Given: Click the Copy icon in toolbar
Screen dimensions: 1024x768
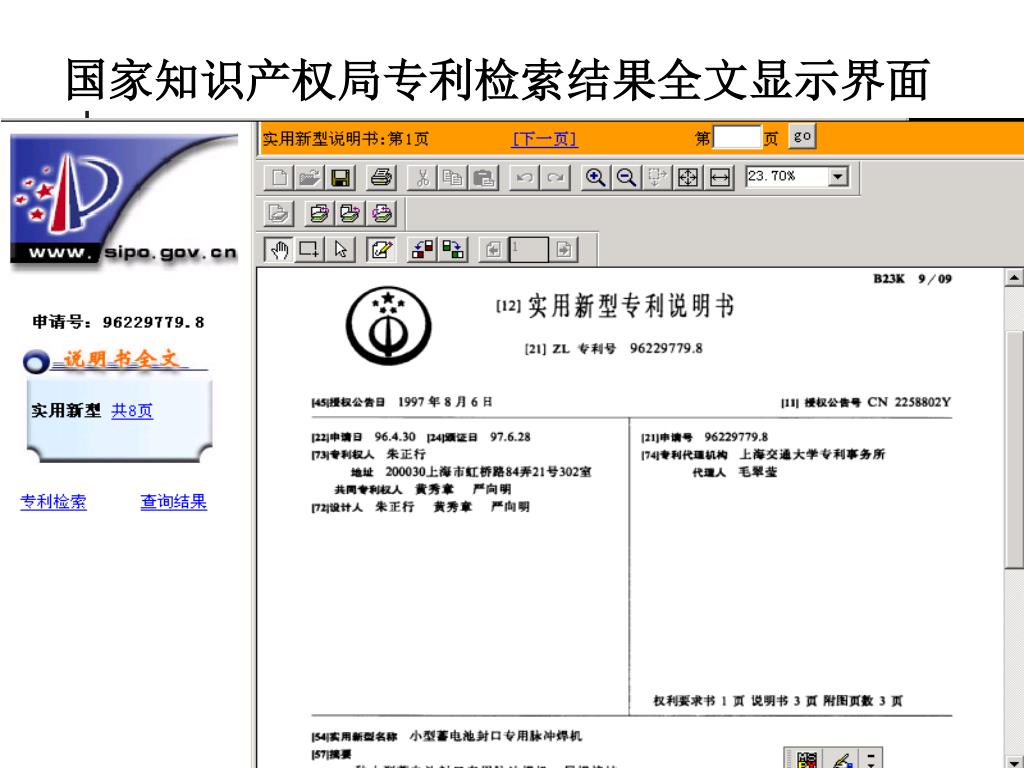Looking at the screenshot, I should tap(453, 178).
